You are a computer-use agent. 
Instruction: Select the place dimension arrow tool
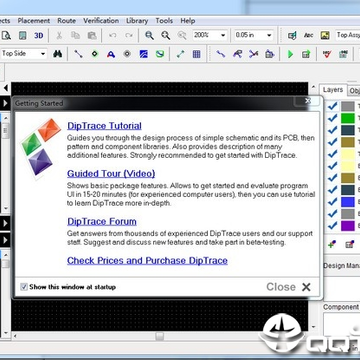pyautogui.click(x=180, y=54)
